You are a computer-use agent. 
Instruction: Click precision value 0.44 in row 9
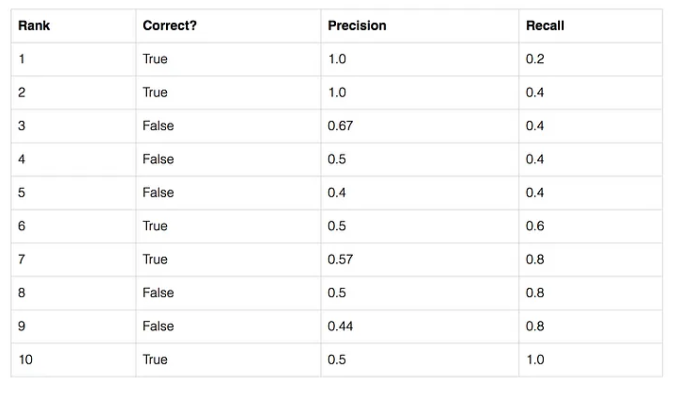point(340,326)
